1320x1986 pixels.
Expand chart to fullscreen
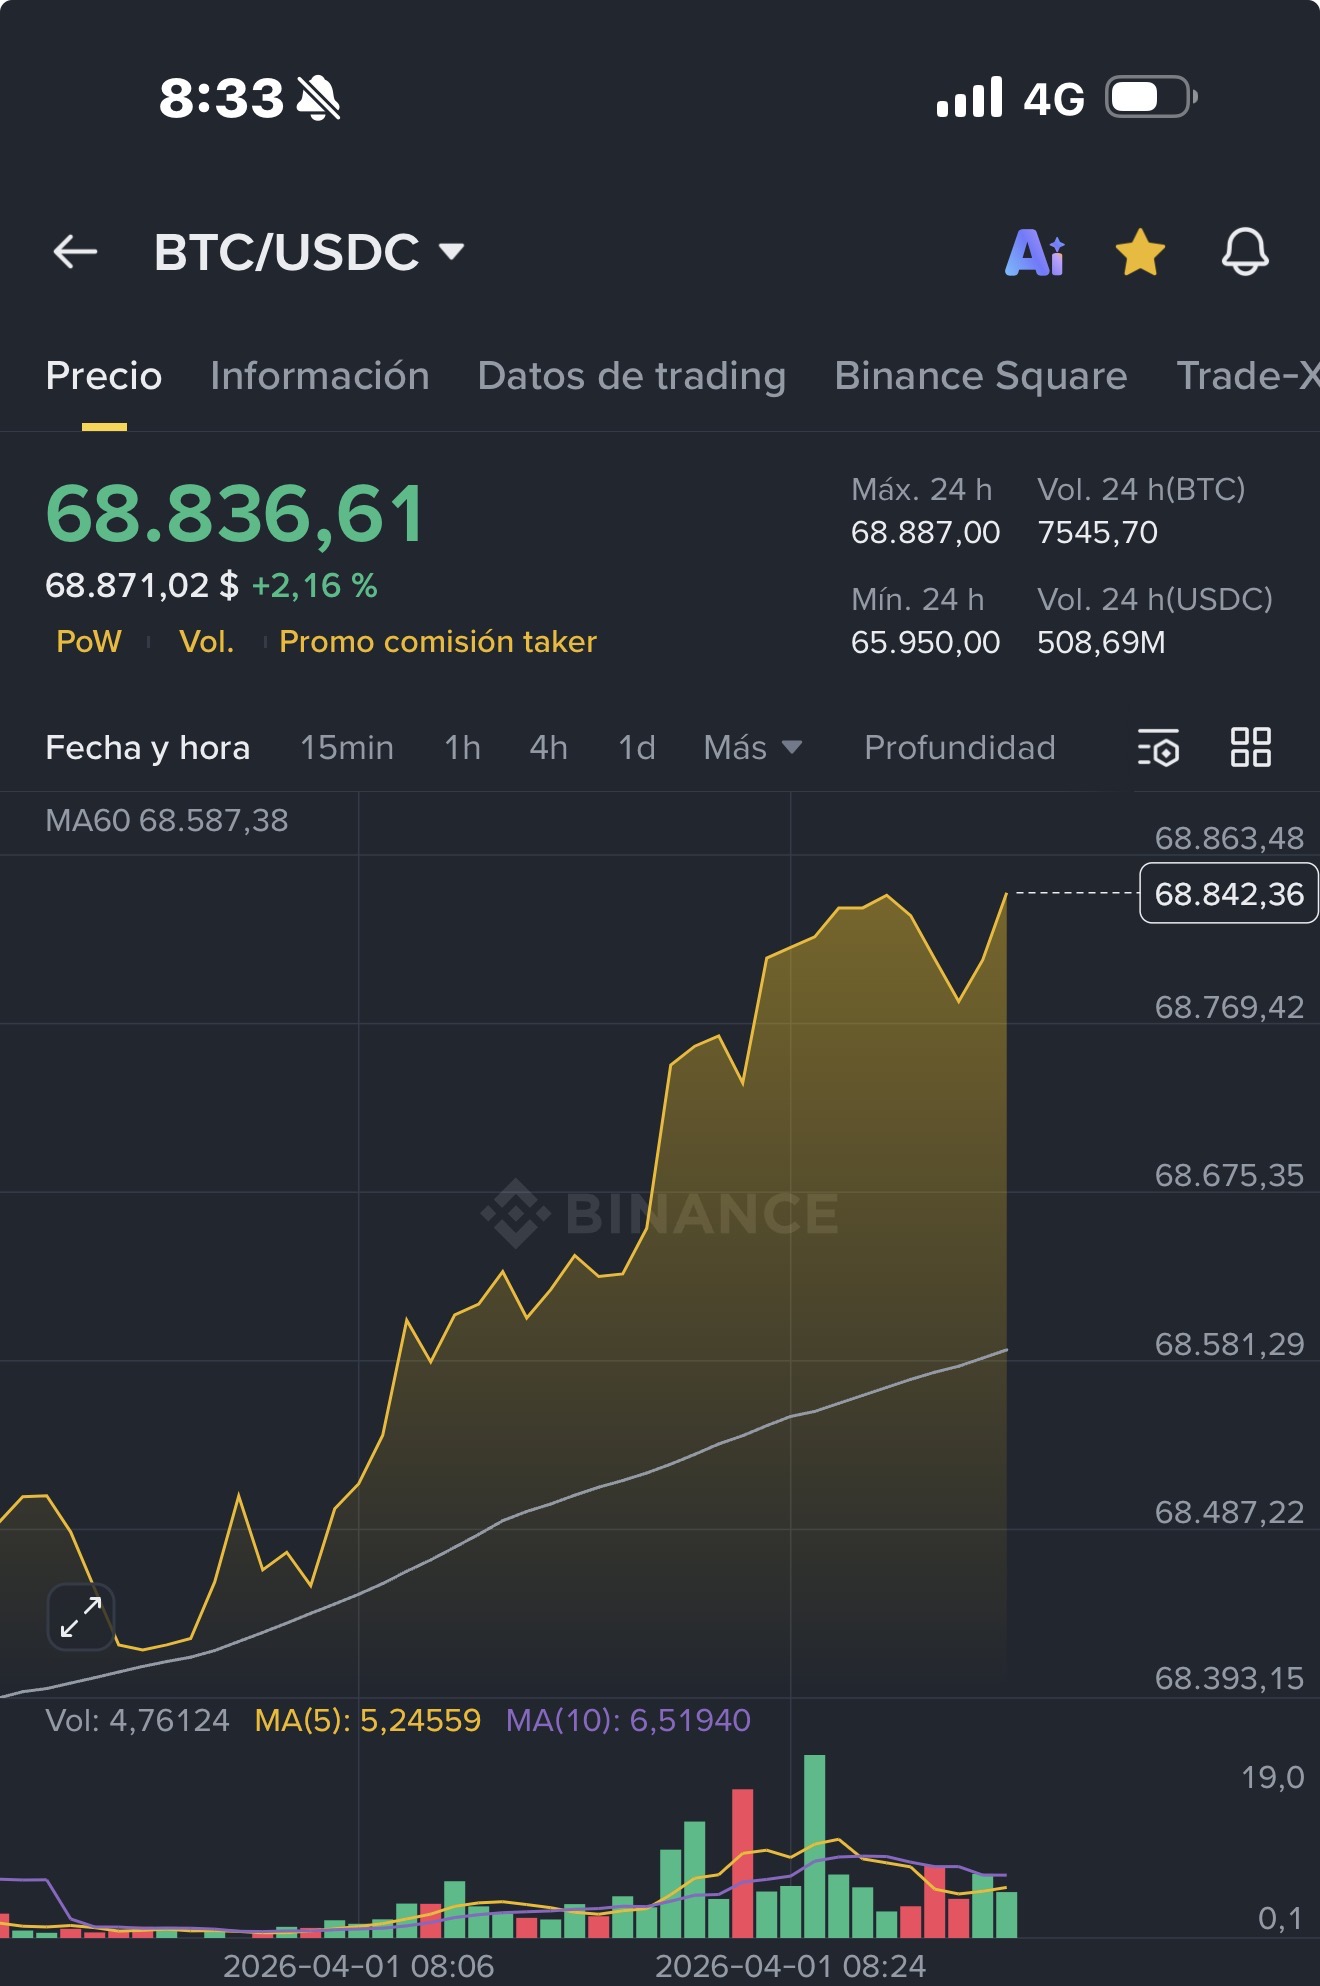pos(81,1617)
